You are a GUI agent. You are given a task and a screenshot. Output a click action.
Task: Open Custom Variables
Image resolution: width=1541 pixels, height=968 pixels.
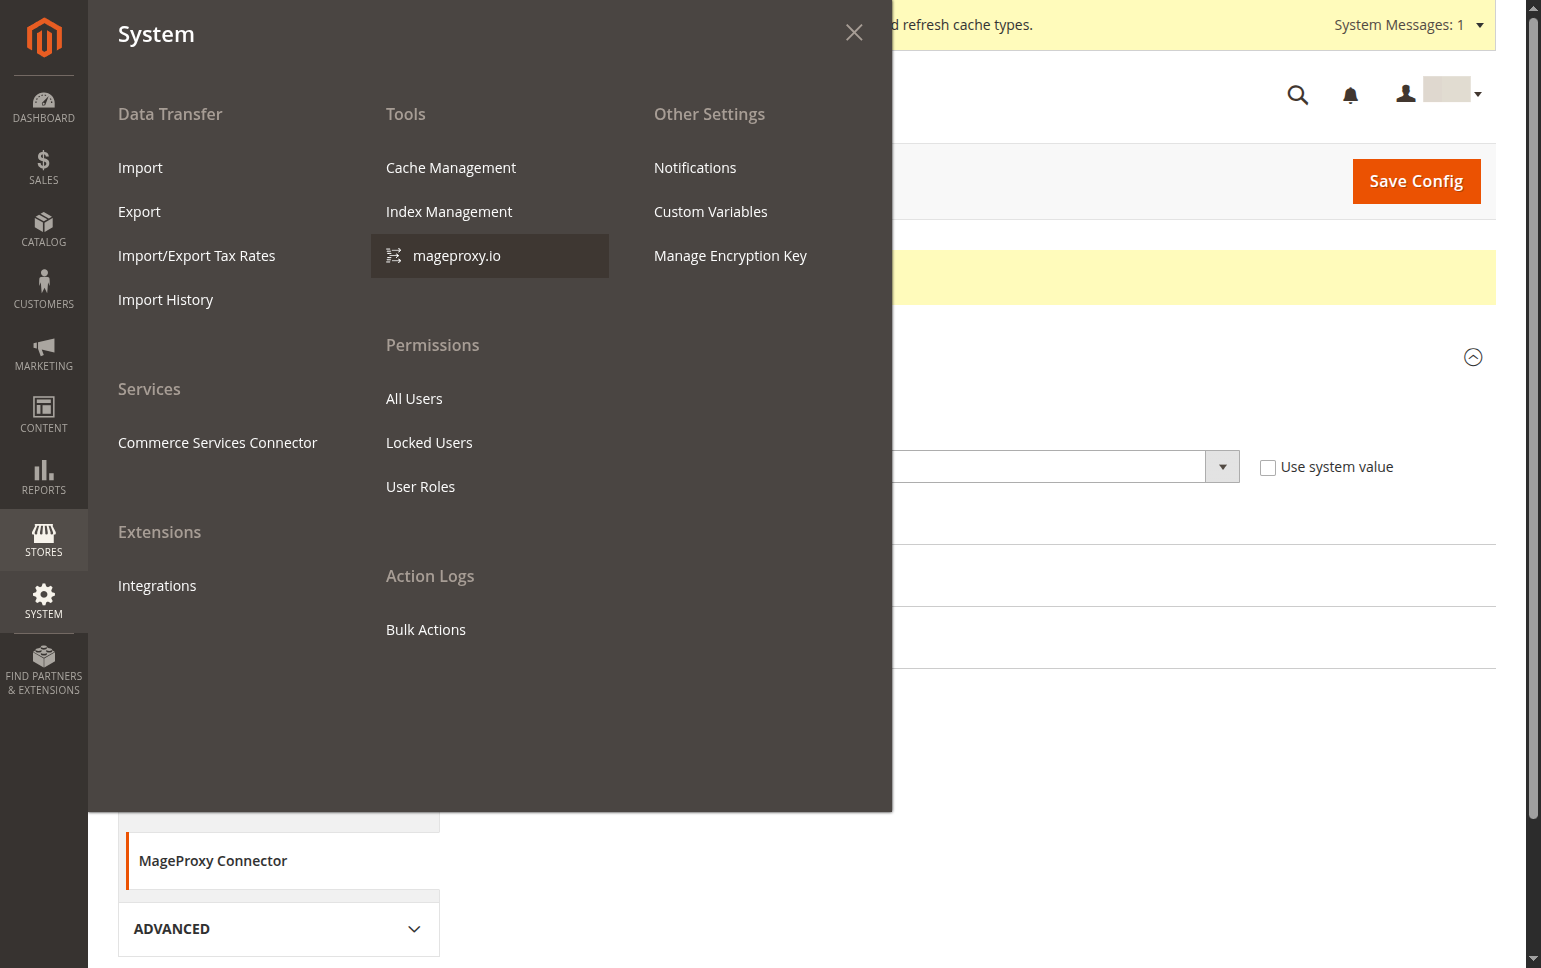[711, 212]
